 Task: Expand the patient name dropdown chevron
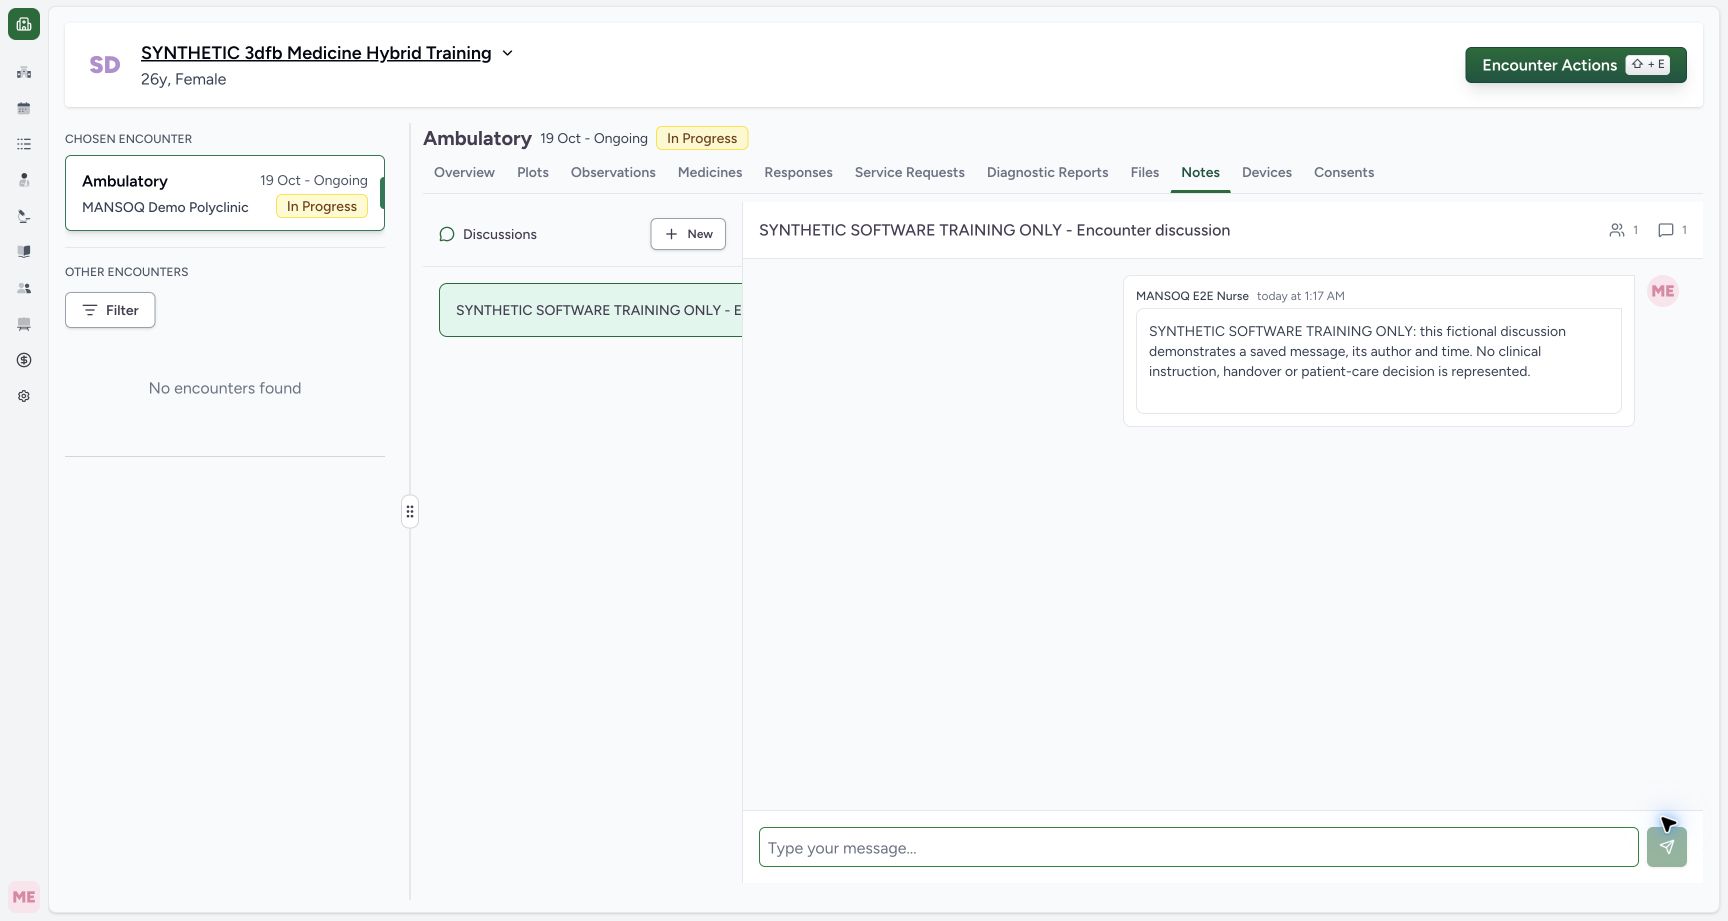(x=507, y=53)
